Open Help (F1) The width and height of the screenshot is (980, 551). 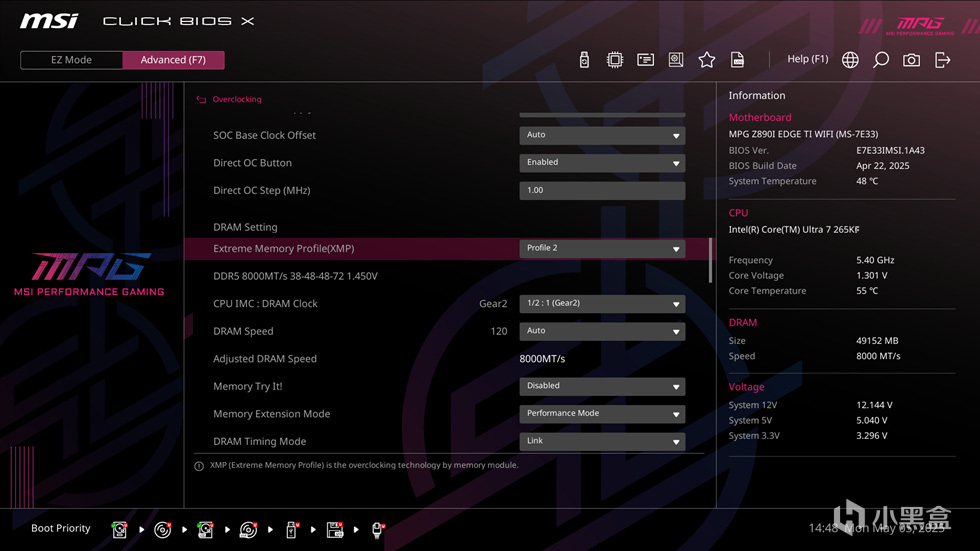tap(808, 59)
